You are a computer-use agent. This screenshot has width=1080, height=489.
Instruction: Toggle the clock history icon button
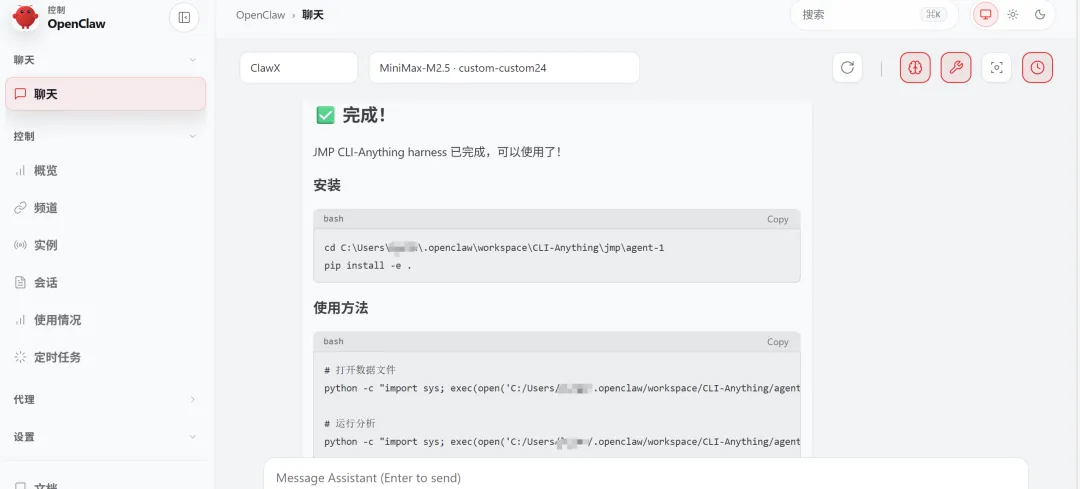pyautogui.click(x=1037, y=67)
